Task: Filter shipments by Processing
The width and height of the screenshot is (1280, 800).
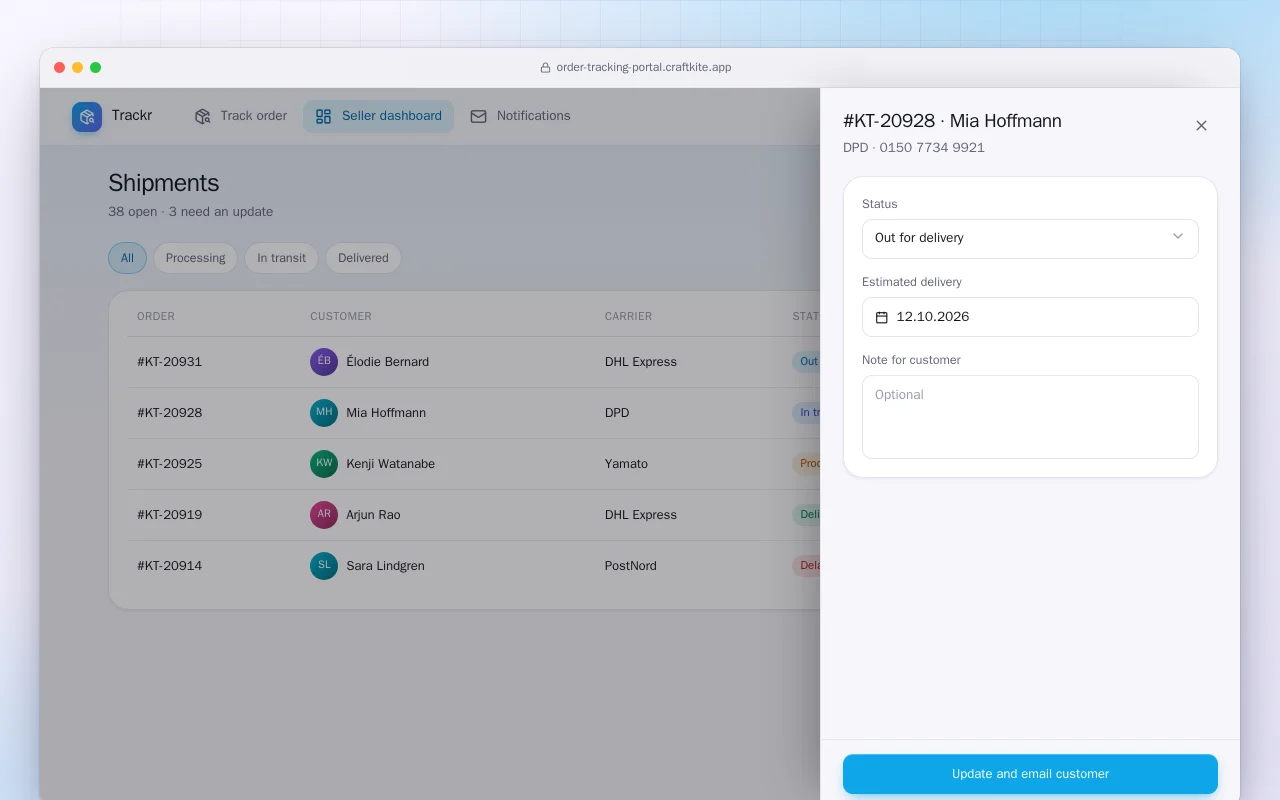Action: tap(195, 258)
